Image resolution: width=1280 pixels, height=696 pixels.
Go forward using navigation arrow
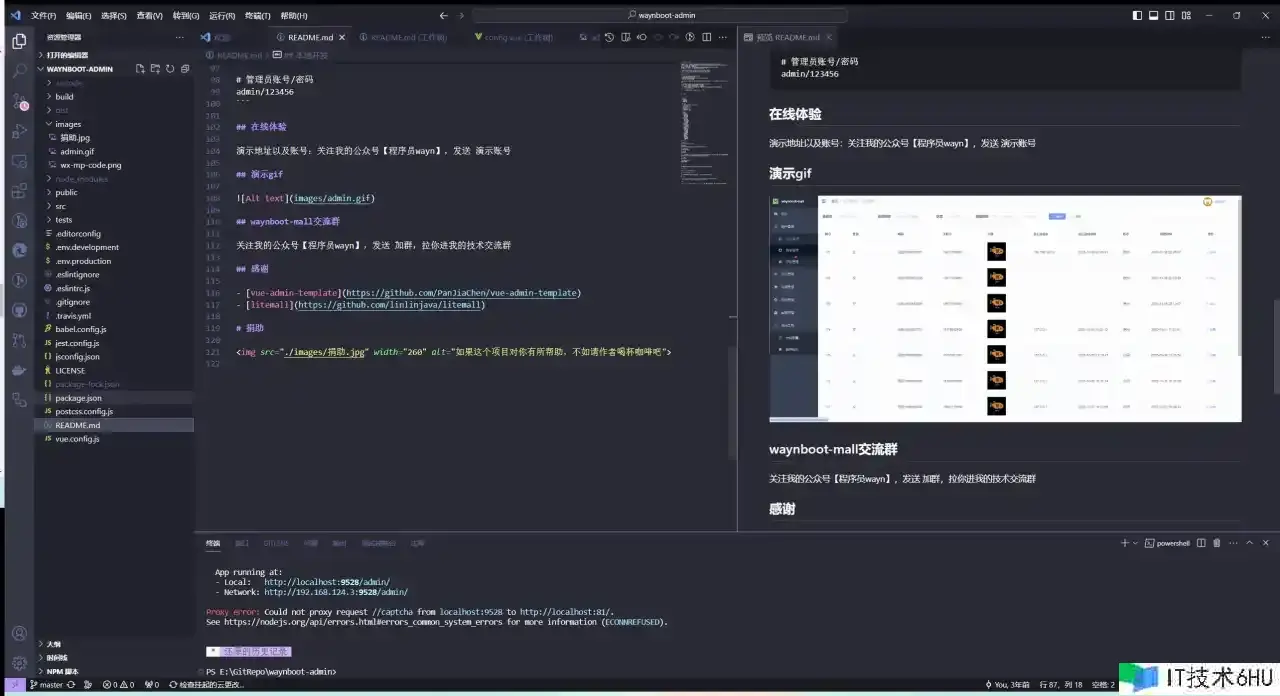click(x=461, y=15)
